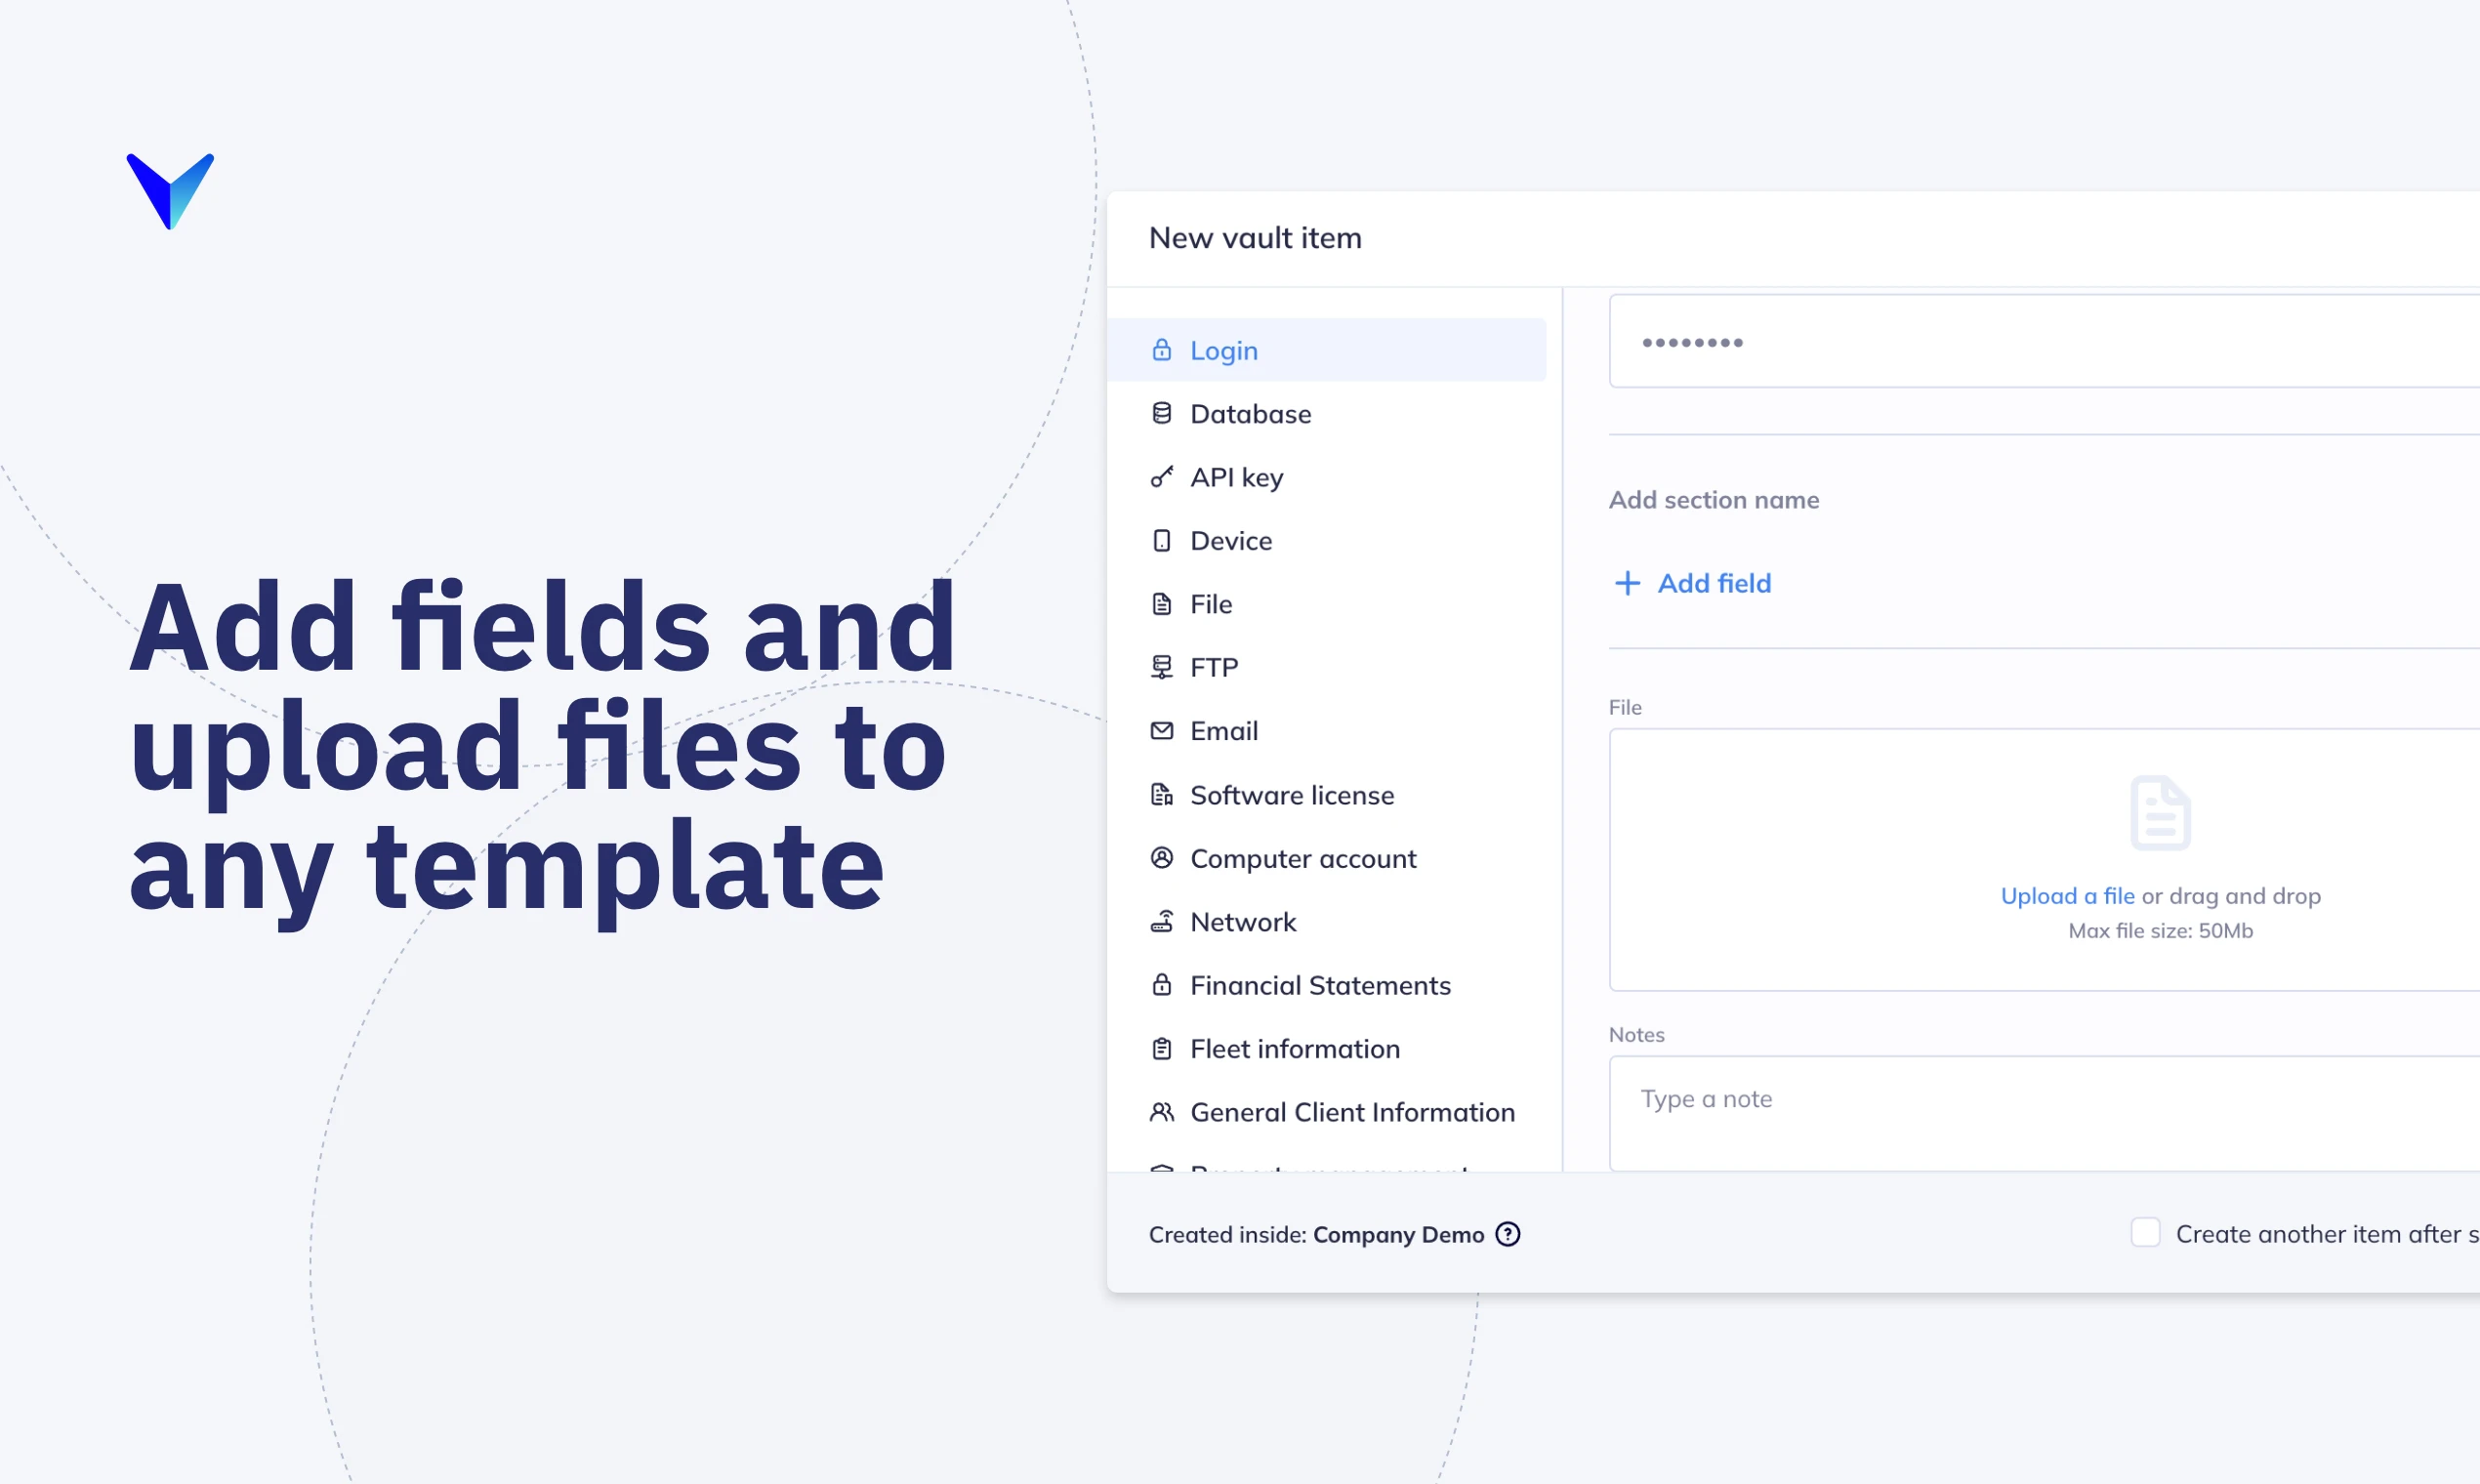
Task: Click the Add field button
Action: tap(1713, 583)
